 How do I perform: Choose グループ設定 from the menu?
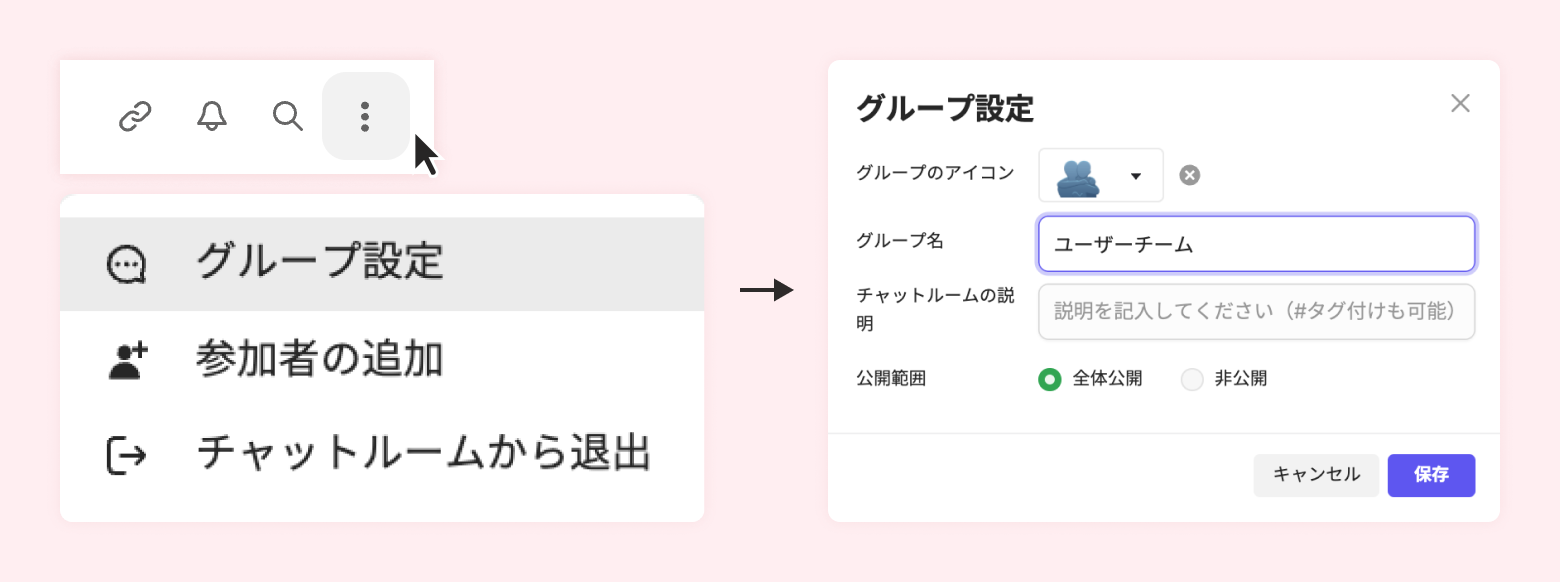click(x=320, y=264)
